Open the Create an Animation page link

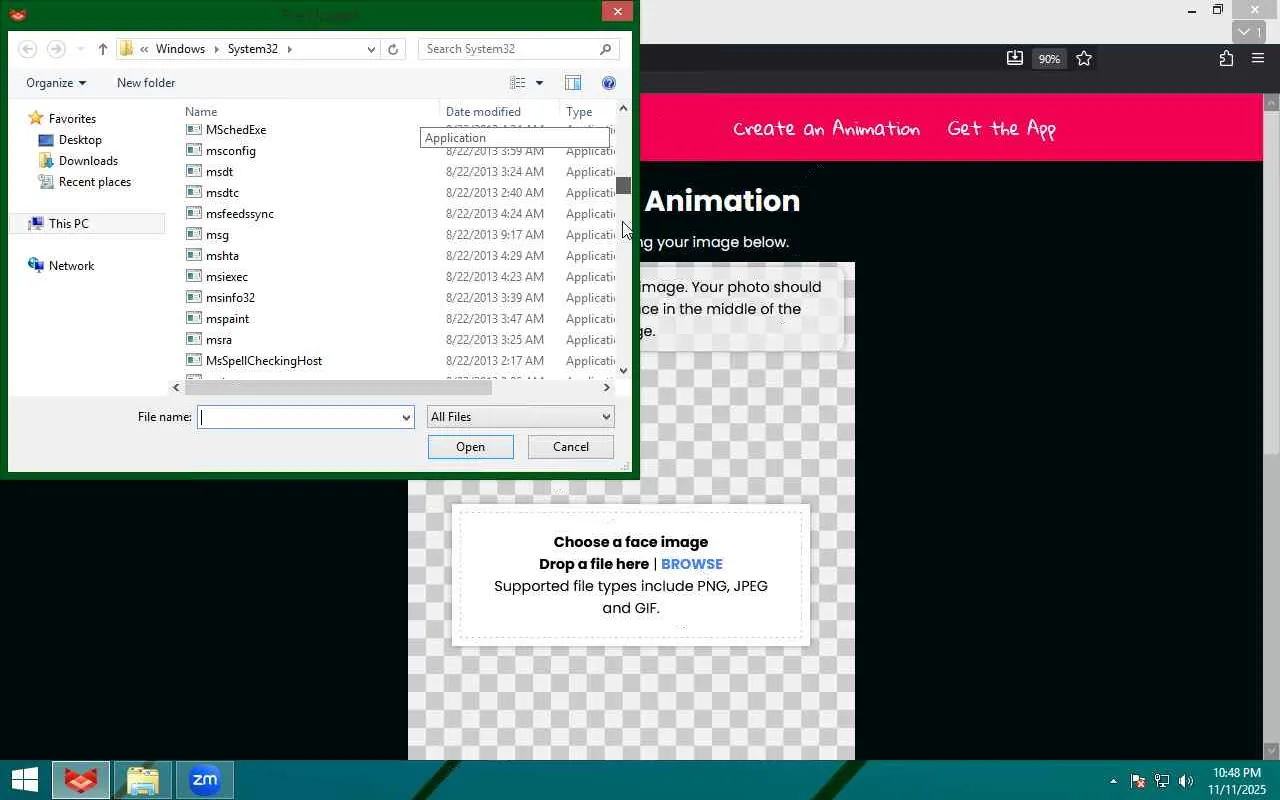coord(826,129)
